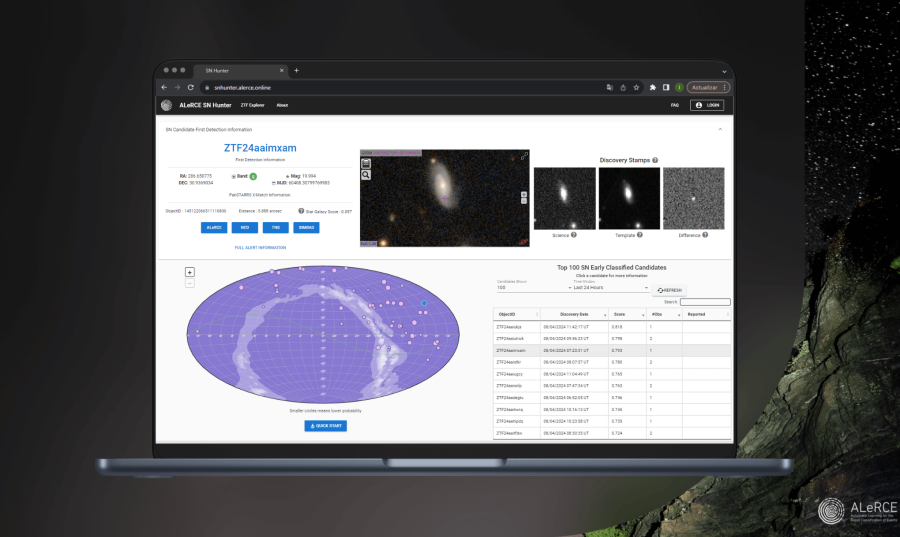Zoom in on the sky map with plus
The width and height of the screenshot is (900, 537).
point(190,272)
